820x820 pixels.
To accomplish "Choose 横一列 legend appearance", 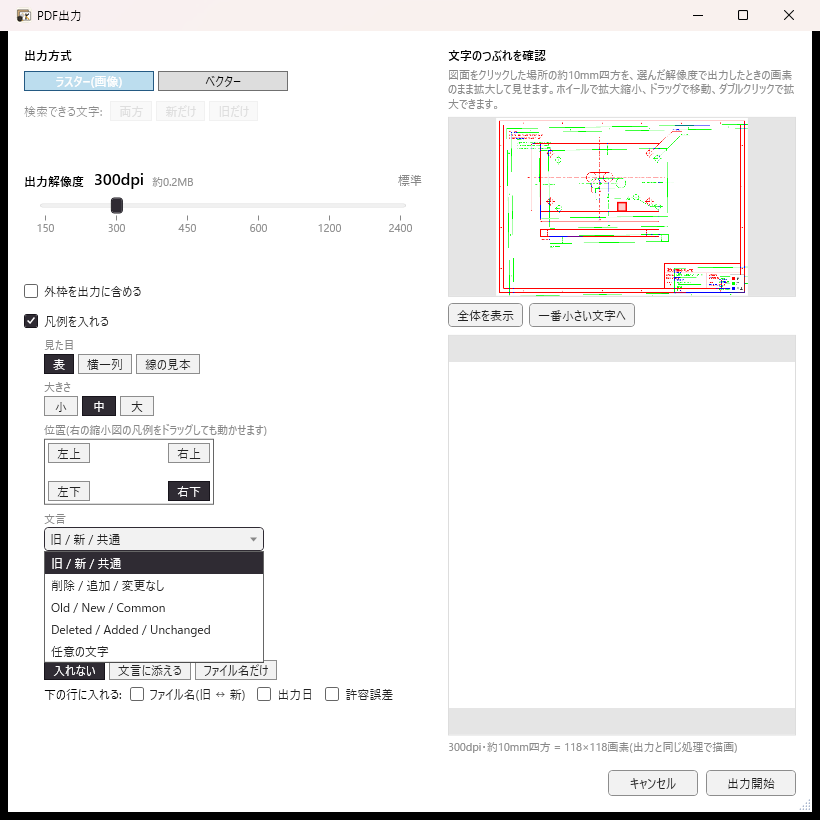I will 105,364.
